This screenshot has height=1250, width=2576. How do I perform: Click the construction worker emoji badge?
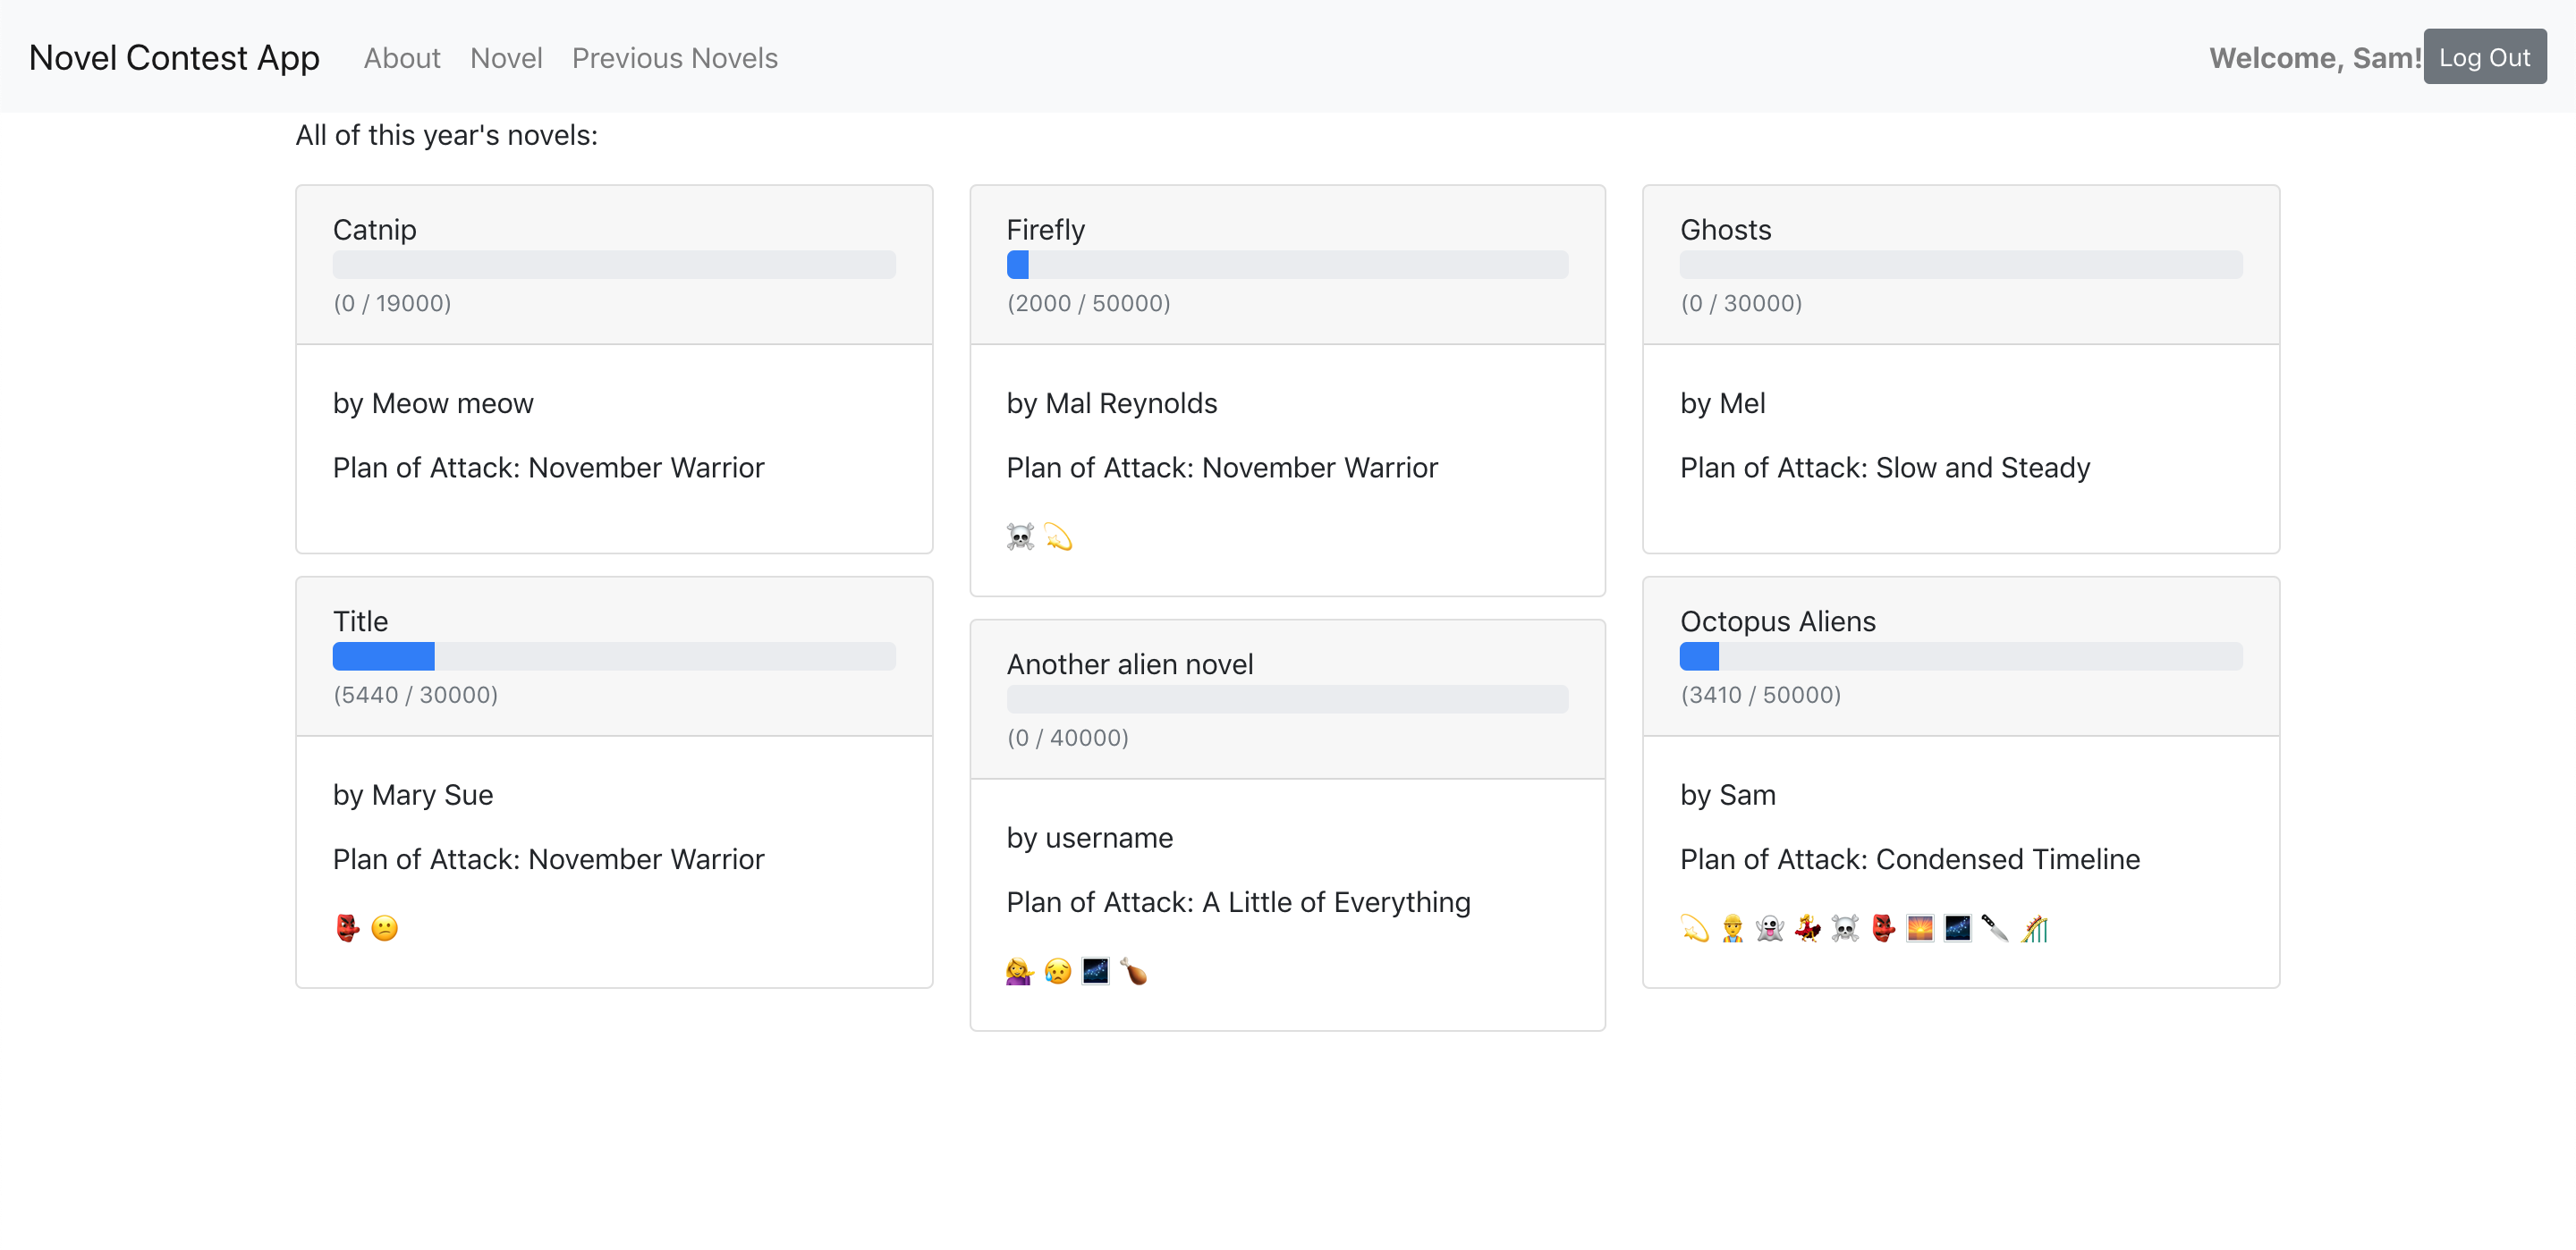click(x=1732, y=928)
